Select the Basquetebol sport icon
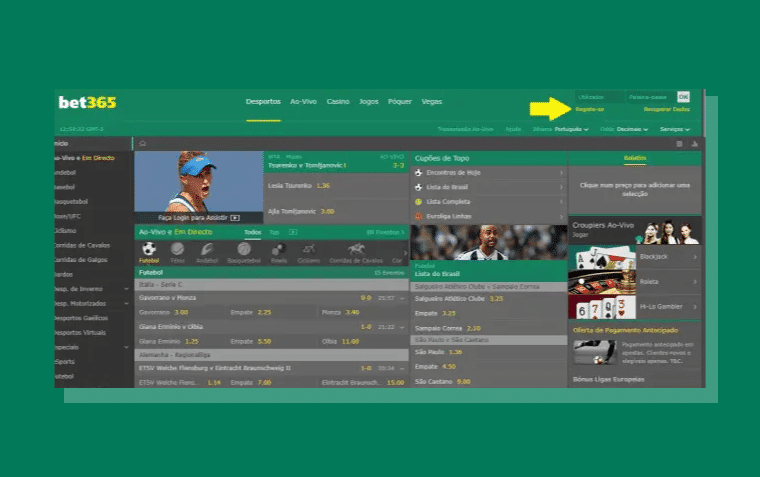Image resolution: width=760 pixels, height=477 pixels. 244,249
